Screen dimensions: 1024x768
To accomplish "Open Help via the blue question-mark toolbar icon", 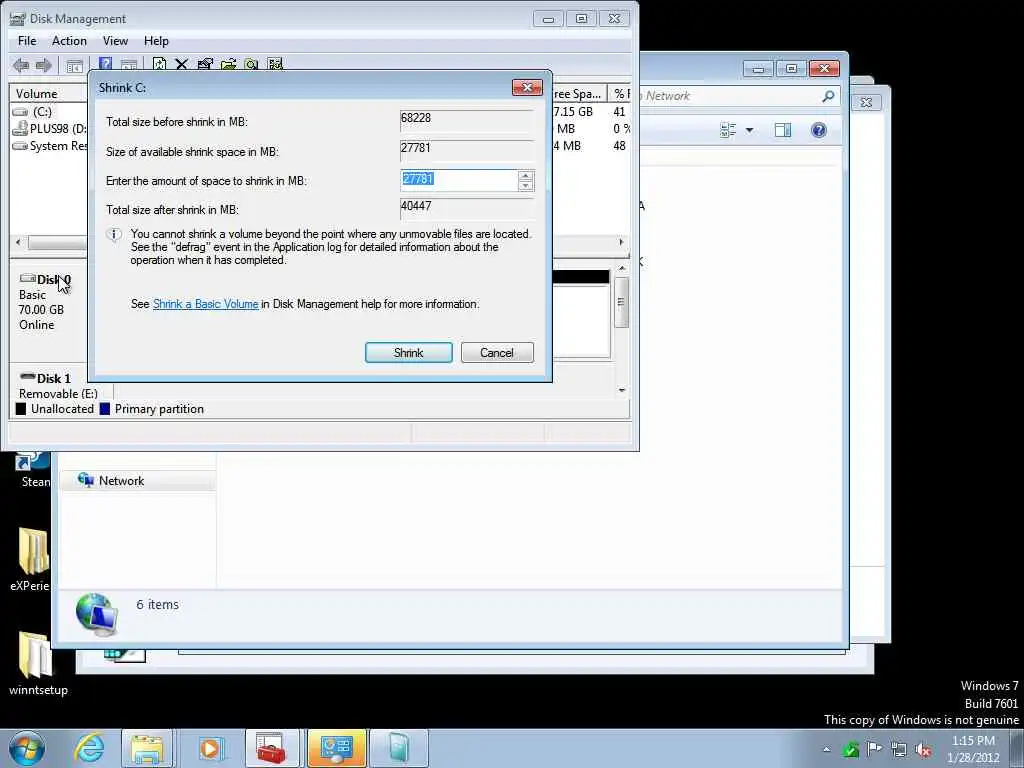I will (x=105, y=64).
